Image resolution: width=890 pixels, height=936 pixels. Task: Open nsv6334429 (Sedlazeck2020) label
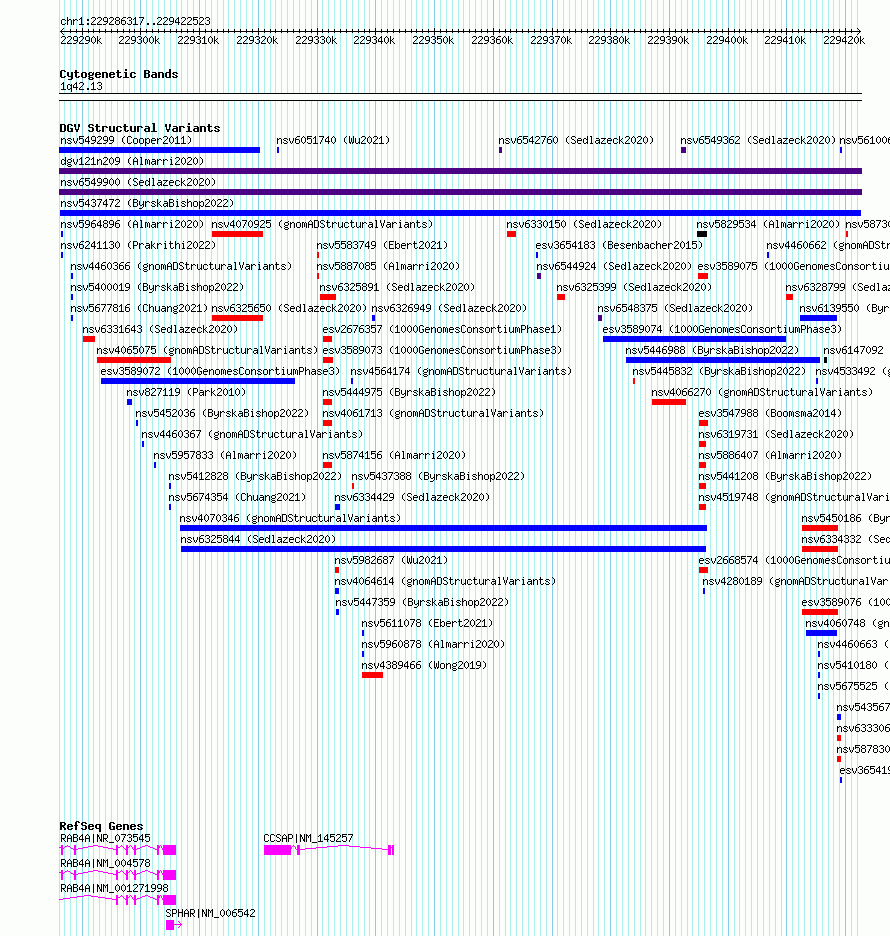412,497
